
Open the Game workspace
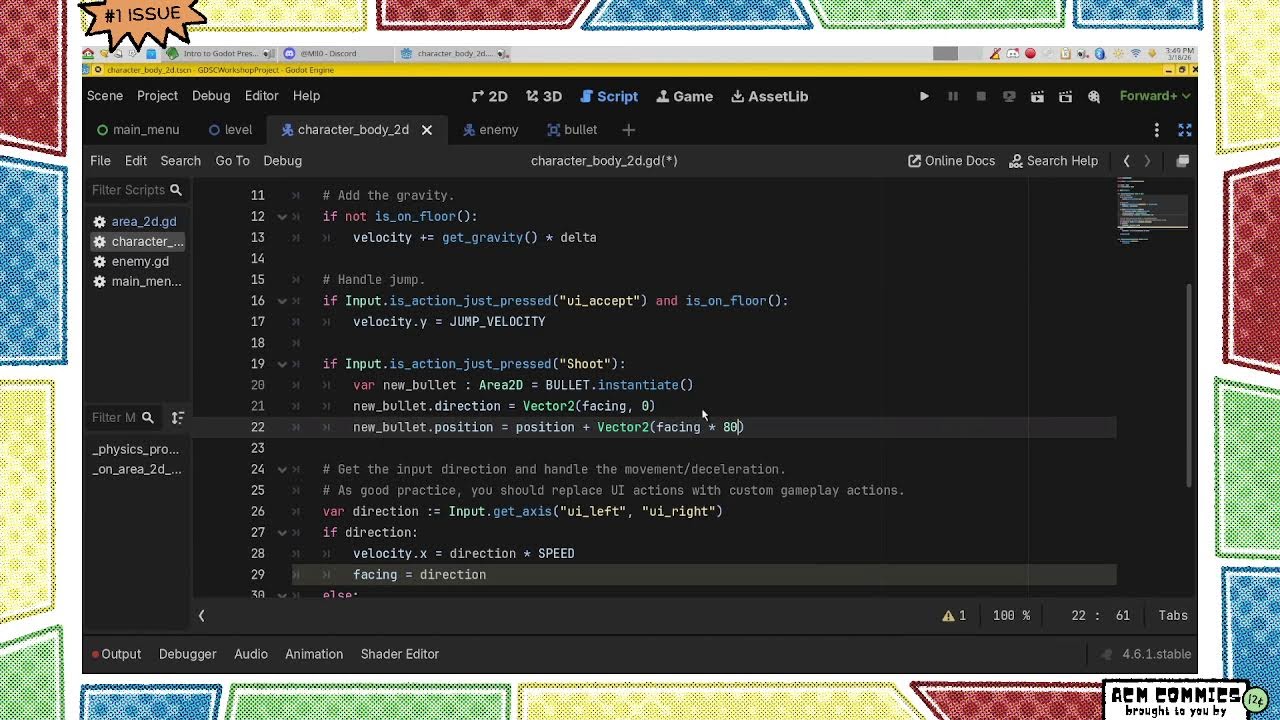click(x=684, y=96)
